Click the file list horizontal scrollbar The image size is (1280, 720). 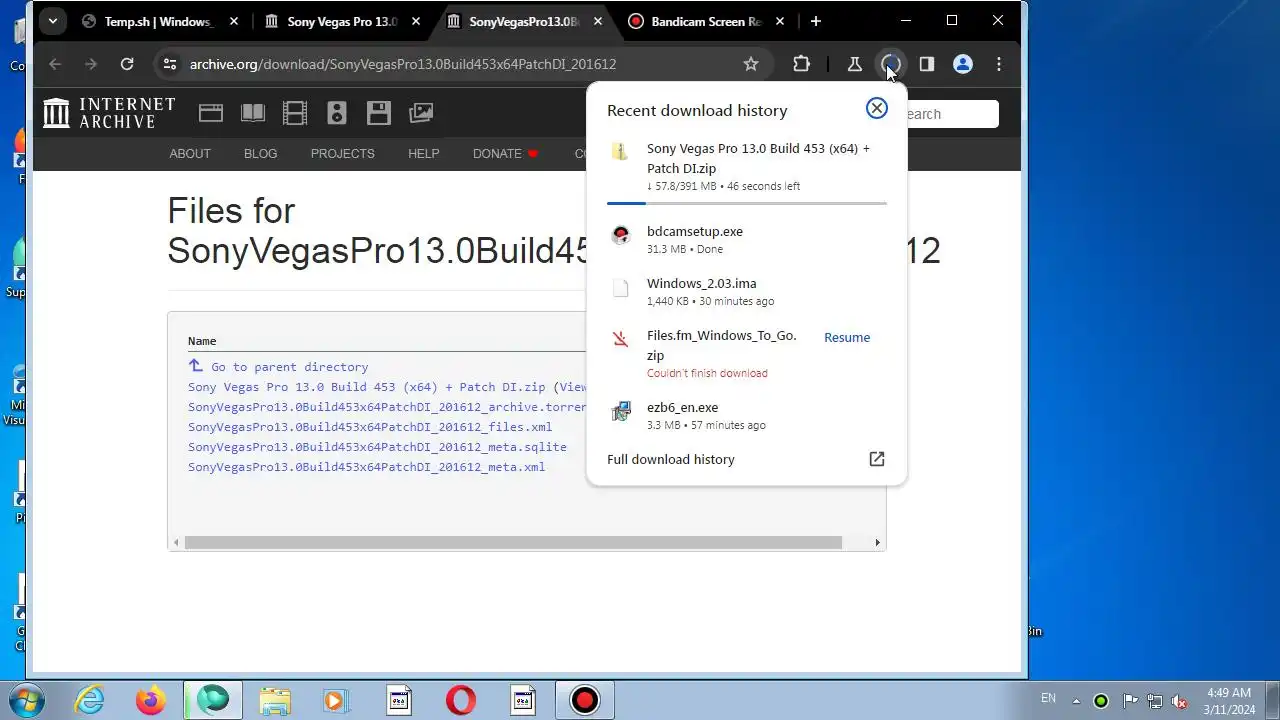pos(513,542)
